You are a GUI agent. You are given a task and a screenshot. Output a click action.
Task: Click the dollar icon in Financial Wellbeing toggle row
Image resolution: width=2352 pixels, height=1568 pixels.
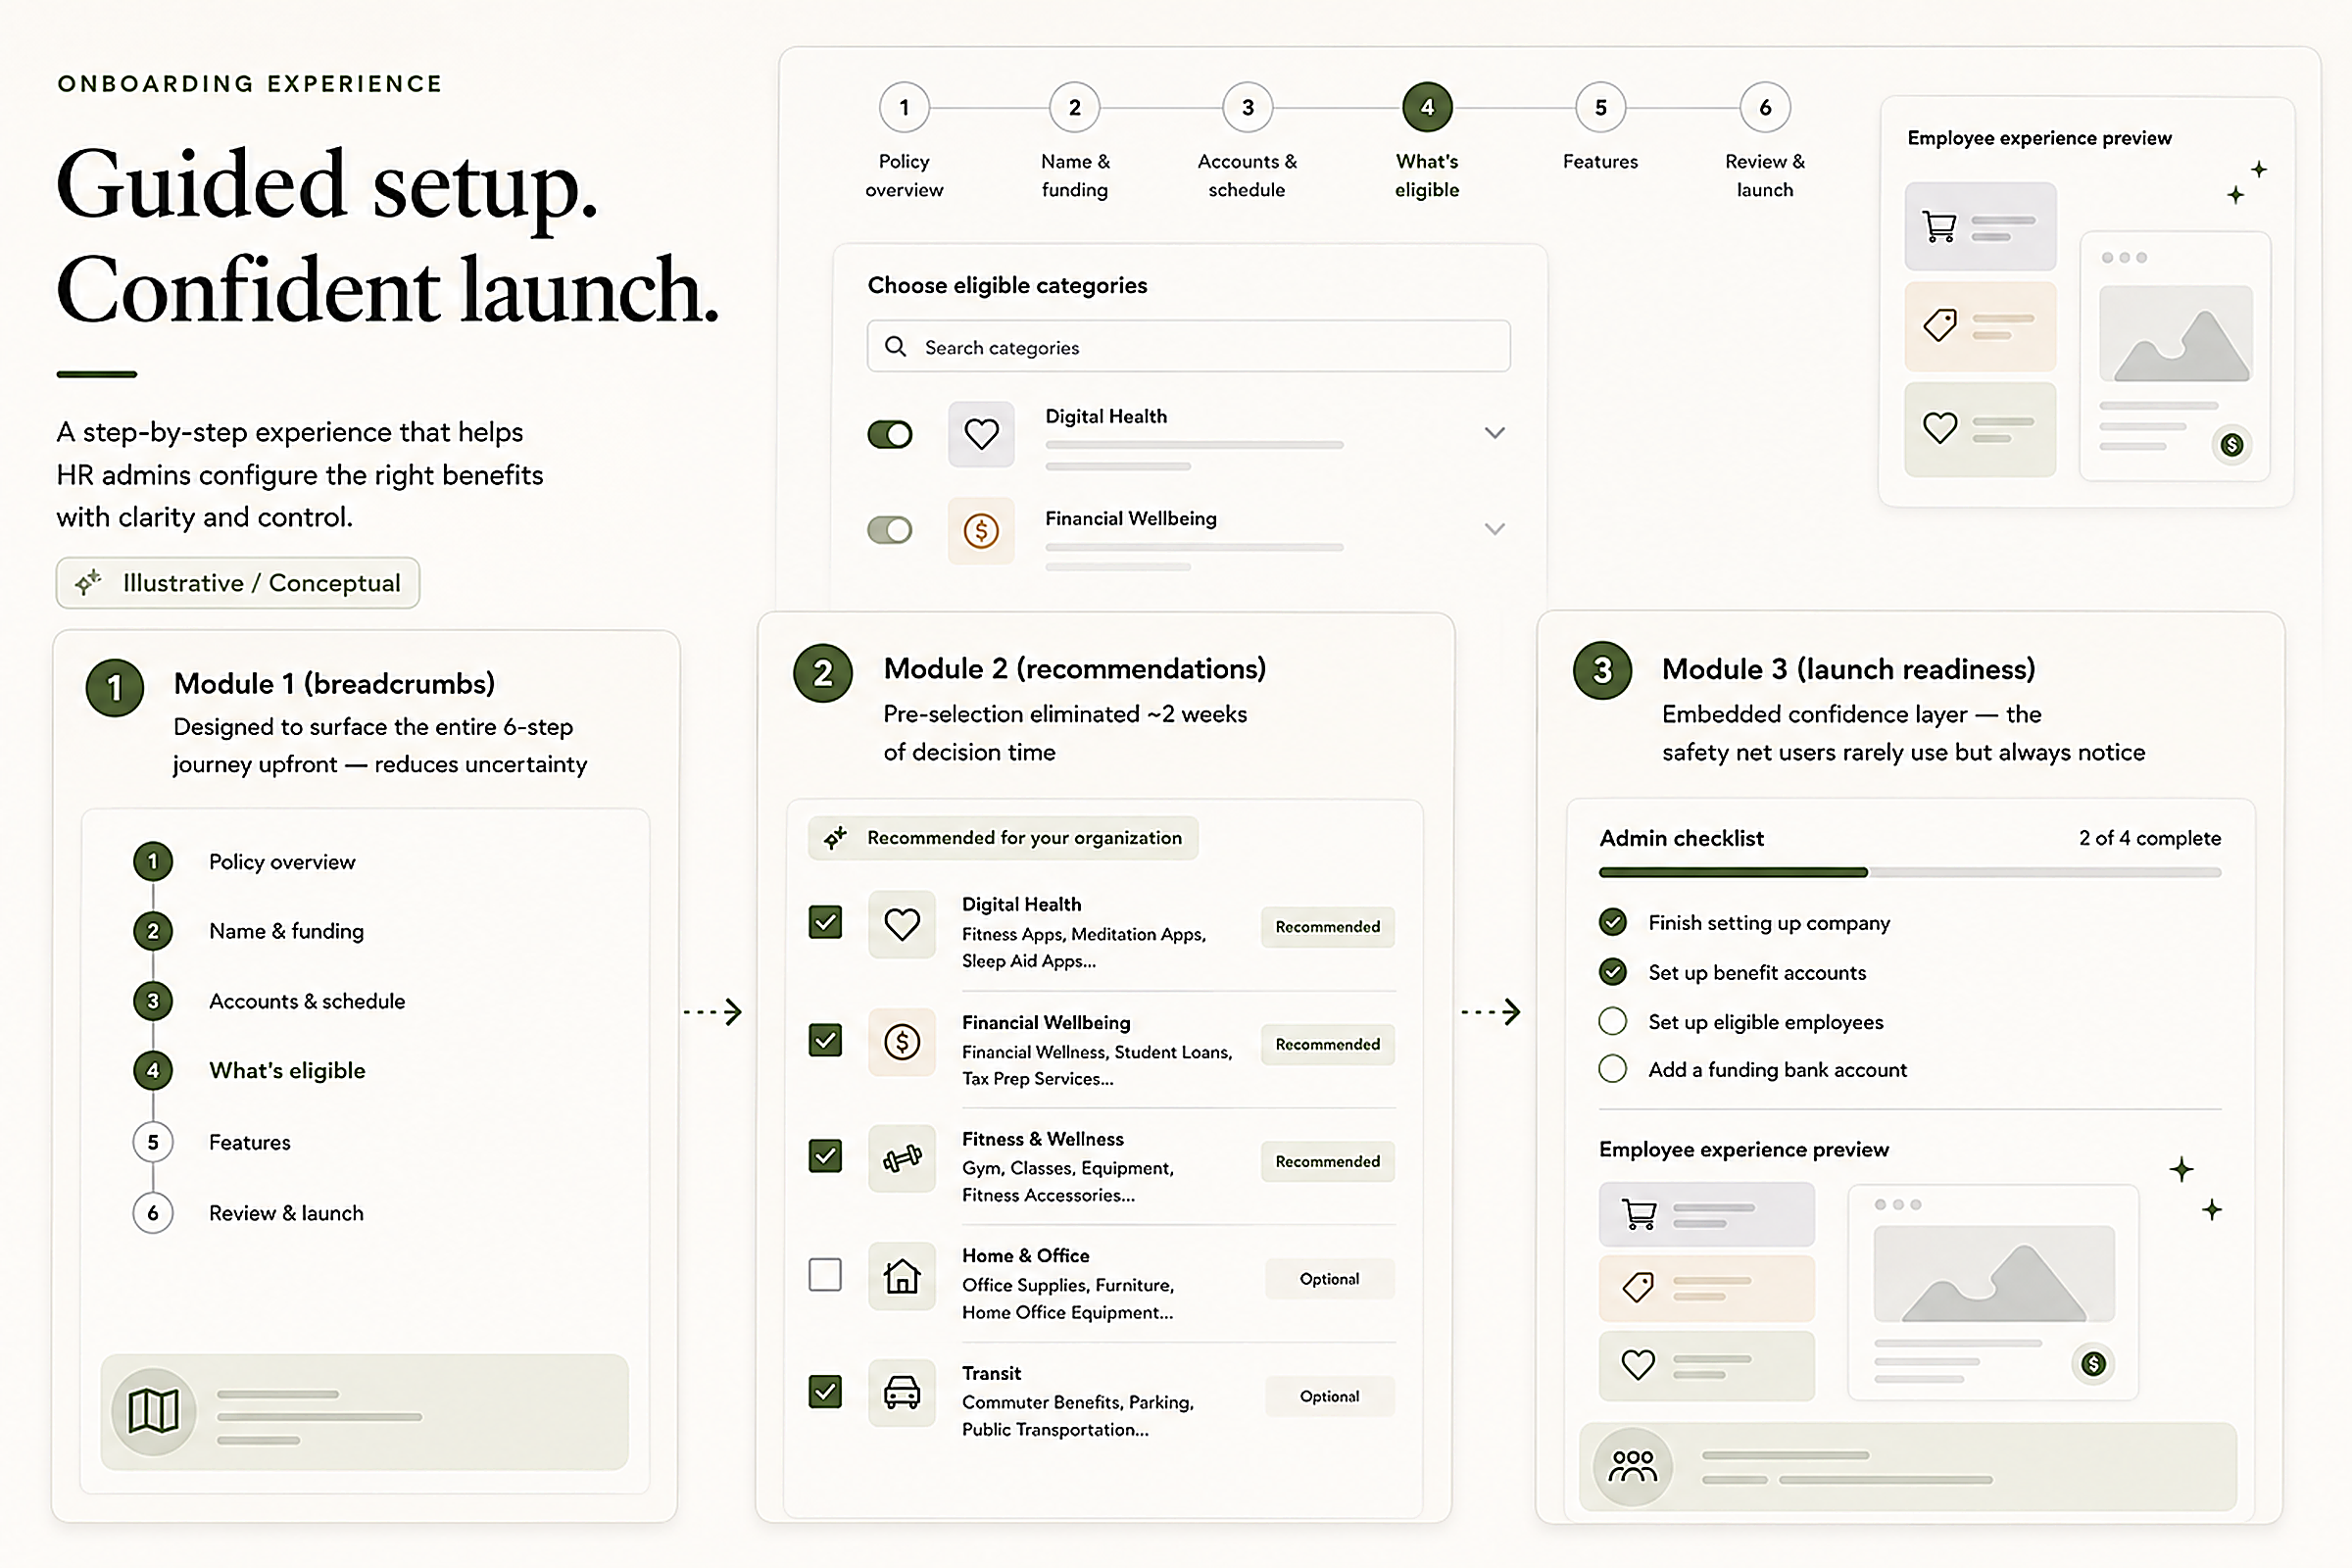[x=981, y=530]
